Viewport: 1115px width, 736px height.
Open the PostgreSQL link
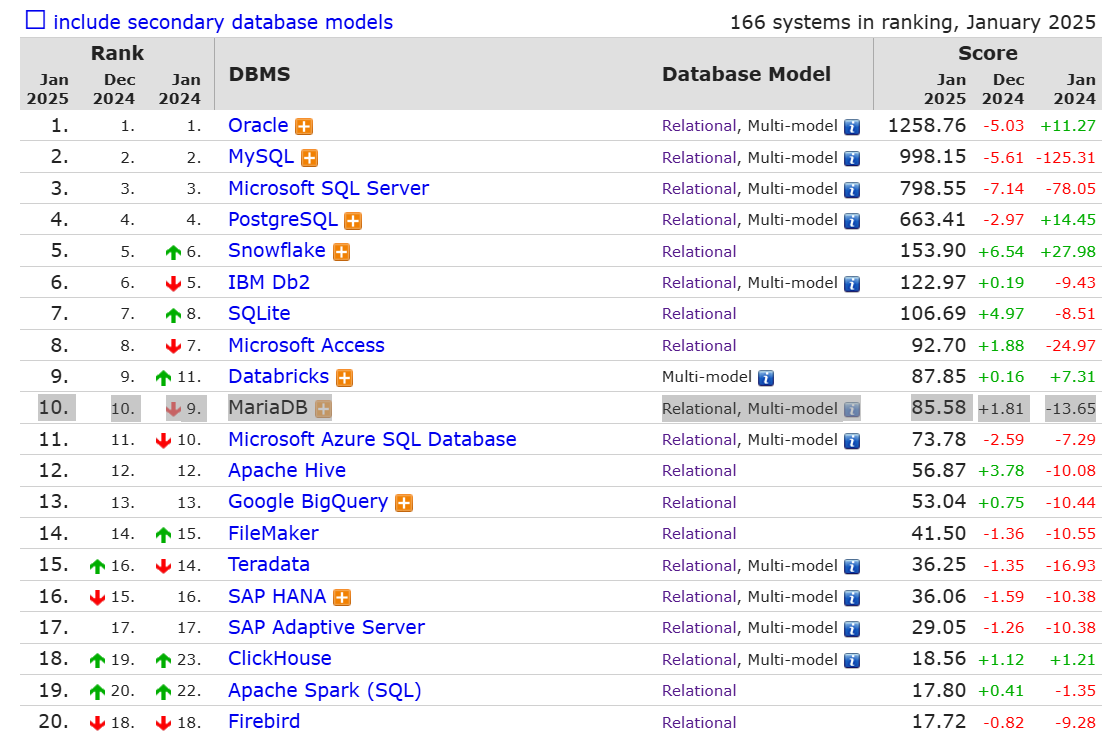pos(283,220)
